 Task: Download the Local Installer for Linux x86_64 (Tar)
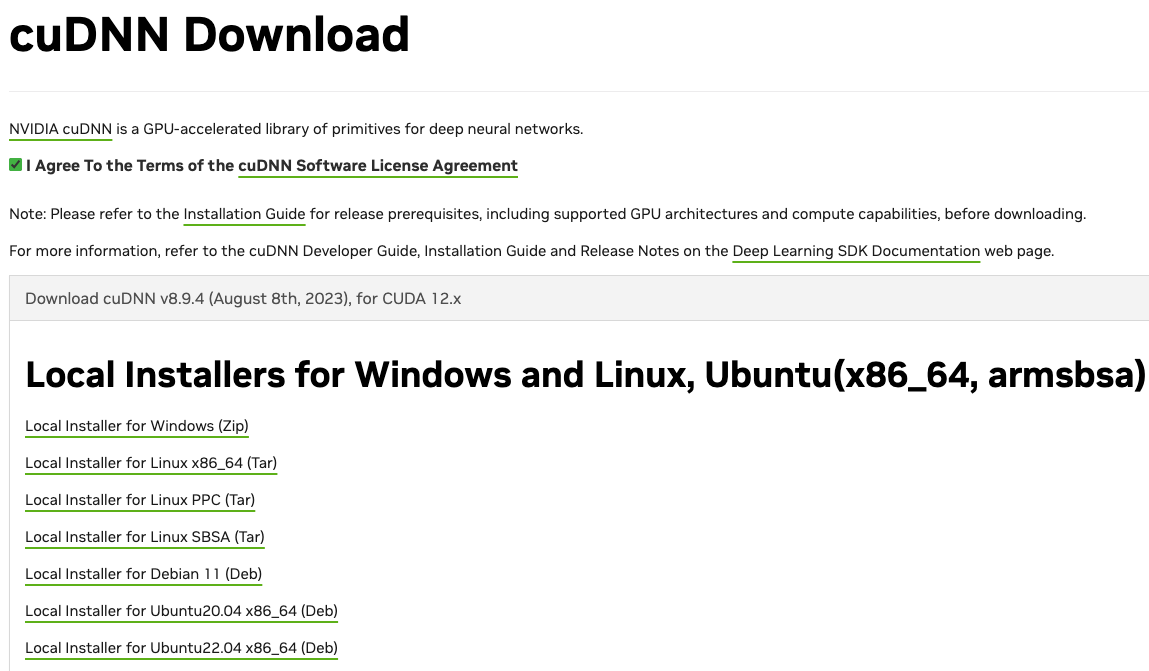(x=150, y=463)
